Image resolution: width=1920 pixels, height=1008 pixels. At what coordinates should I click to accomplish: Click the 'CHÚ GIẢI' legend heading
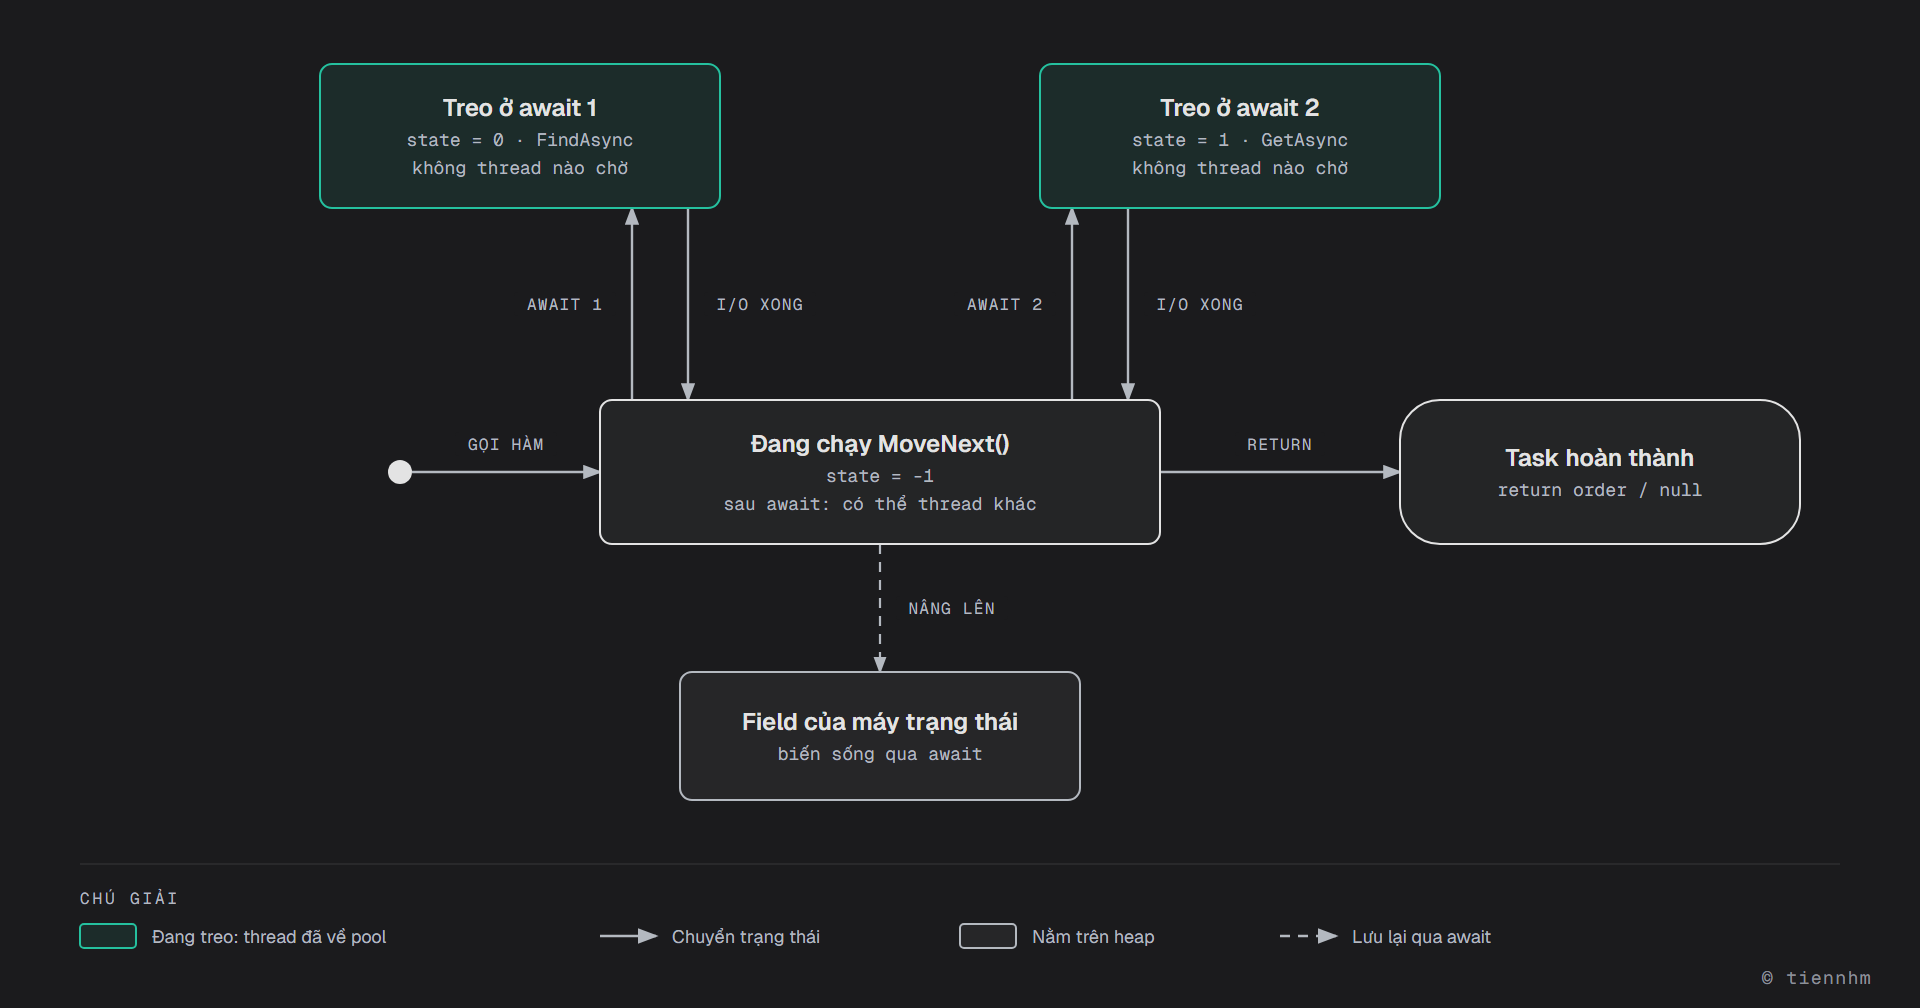click(x=129, y=898)
